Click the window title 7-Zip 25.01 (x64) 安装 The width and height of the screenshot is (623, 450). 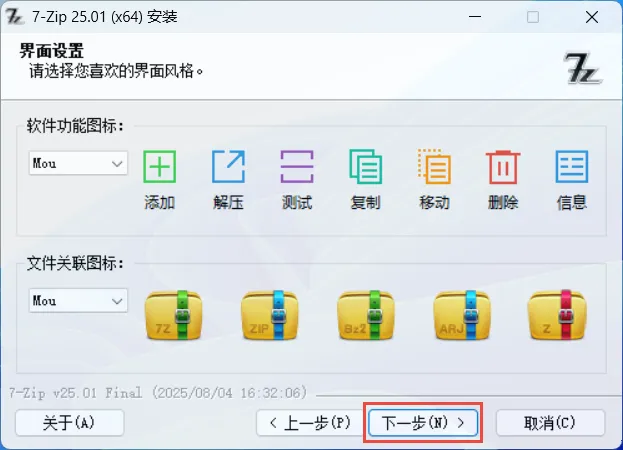point(105,17)
